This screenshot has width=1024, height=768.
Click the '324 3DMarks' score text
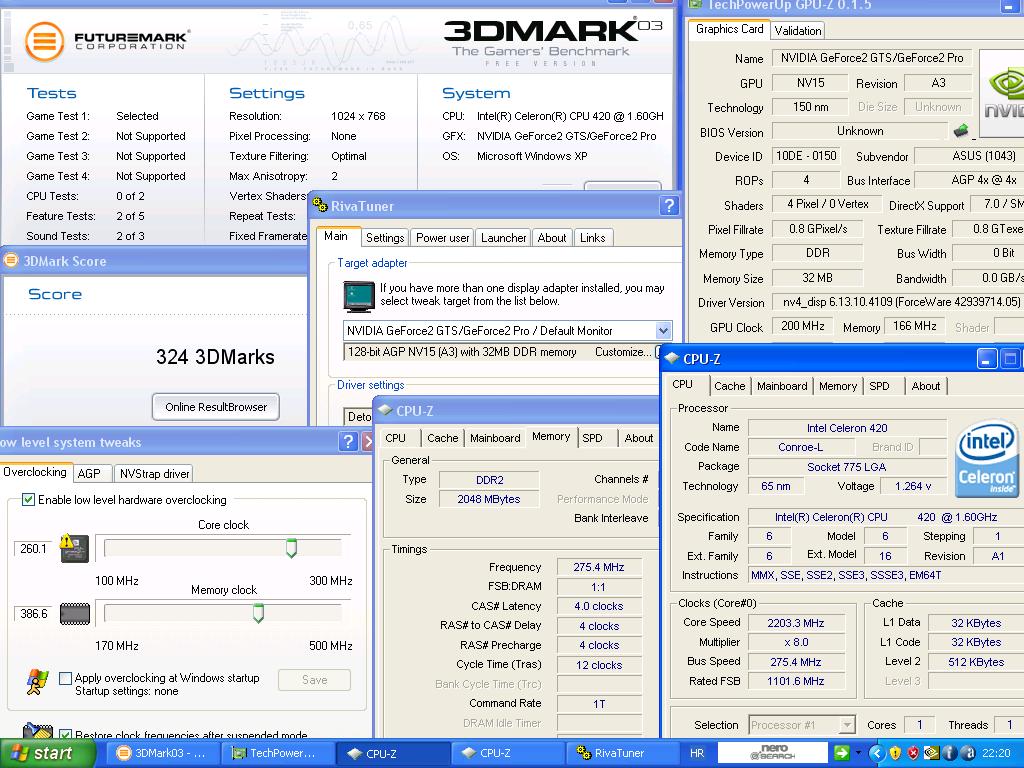215,357
